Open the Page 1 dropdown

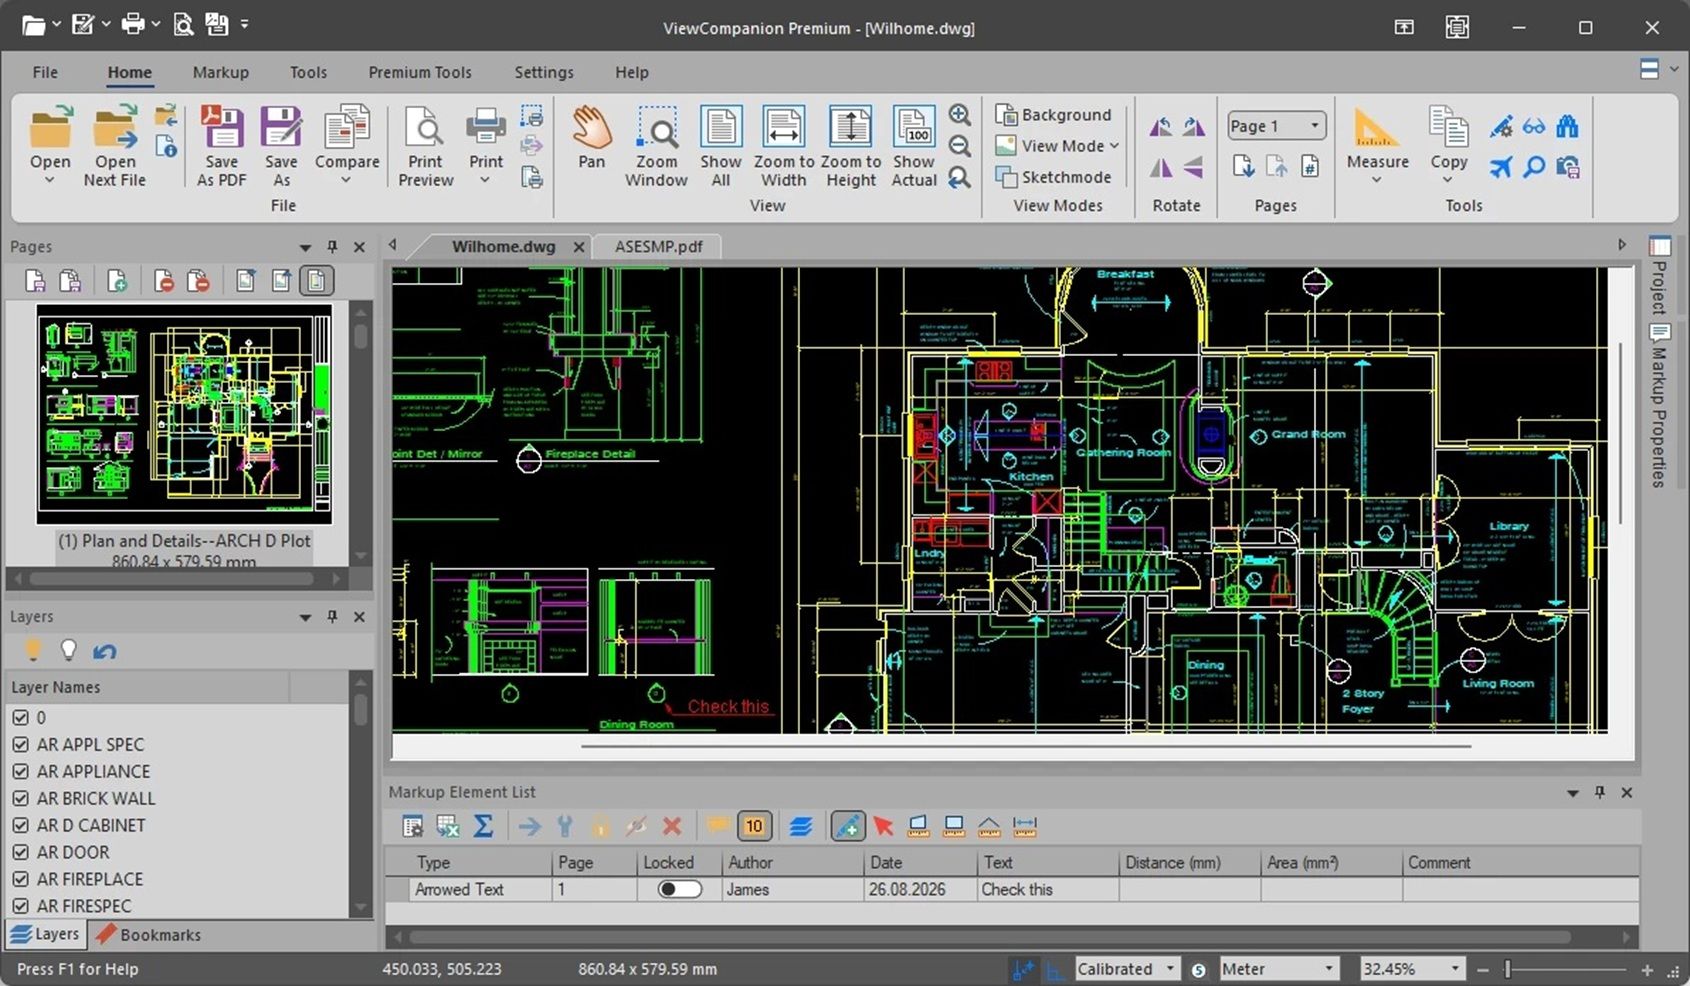[x=1314, y=125]
